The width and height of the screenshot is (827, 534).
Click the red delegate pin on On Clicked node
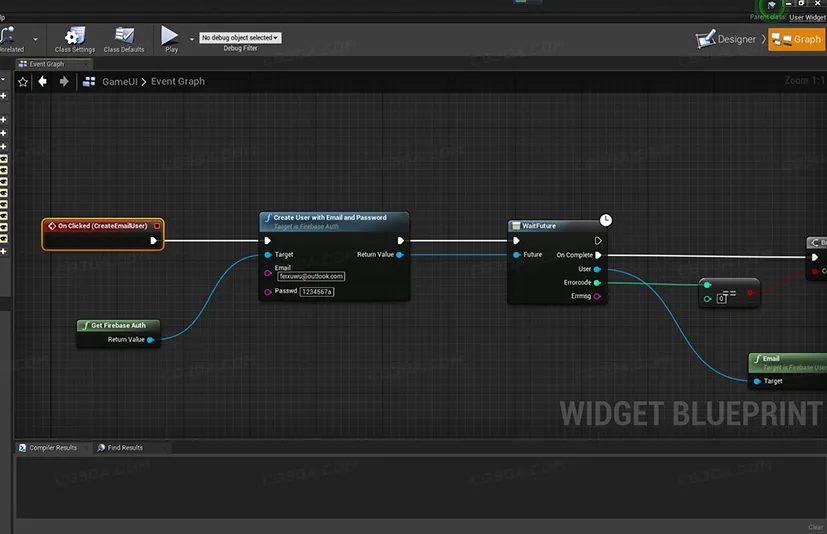click(157, 226)
